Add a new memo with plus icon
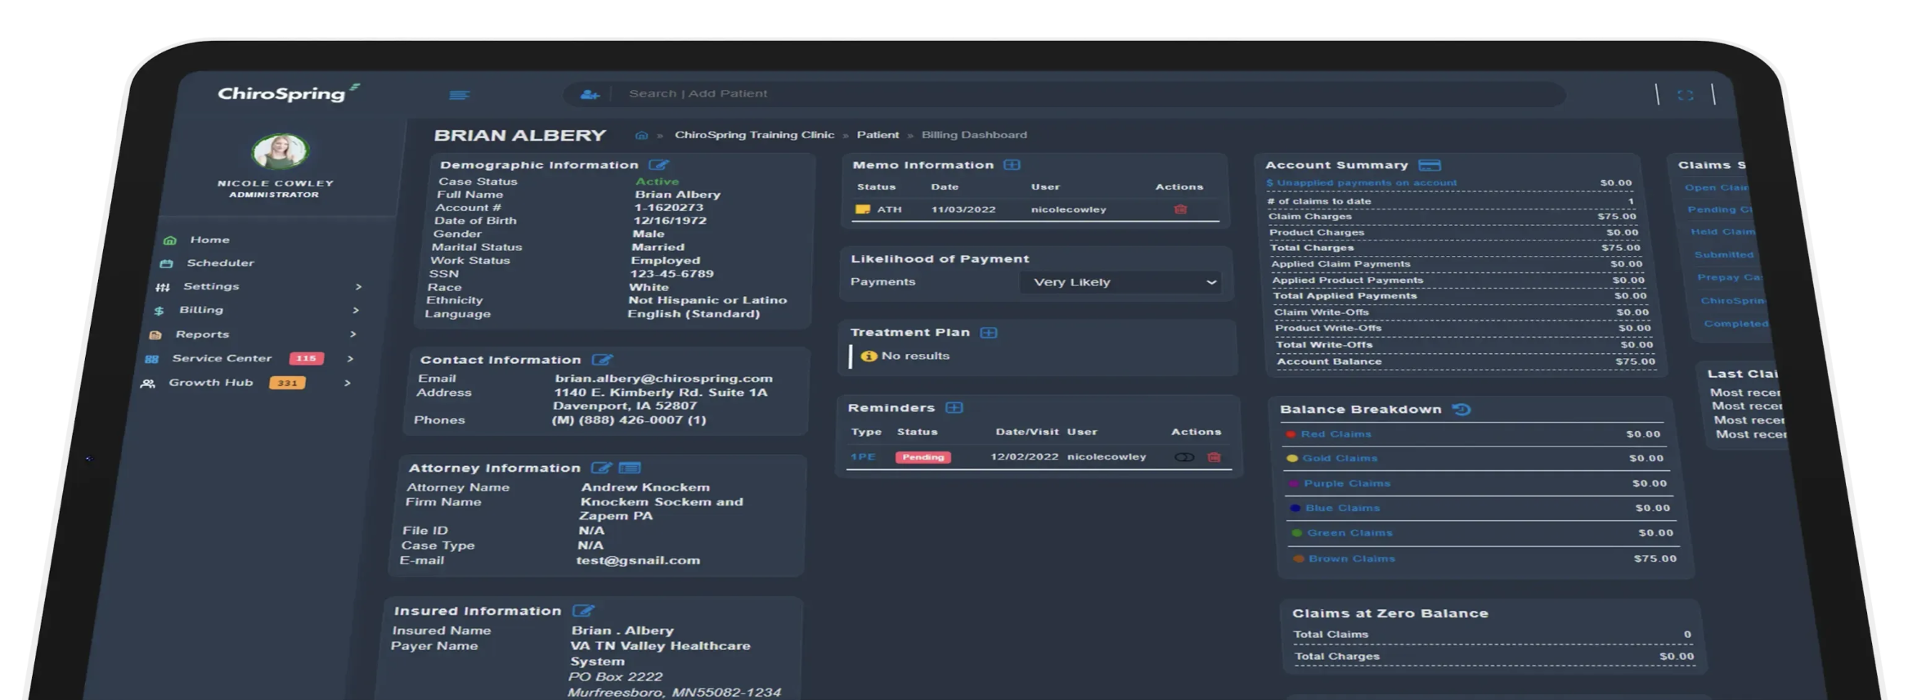The image size is (1917, 700). tap(1012, 165)
